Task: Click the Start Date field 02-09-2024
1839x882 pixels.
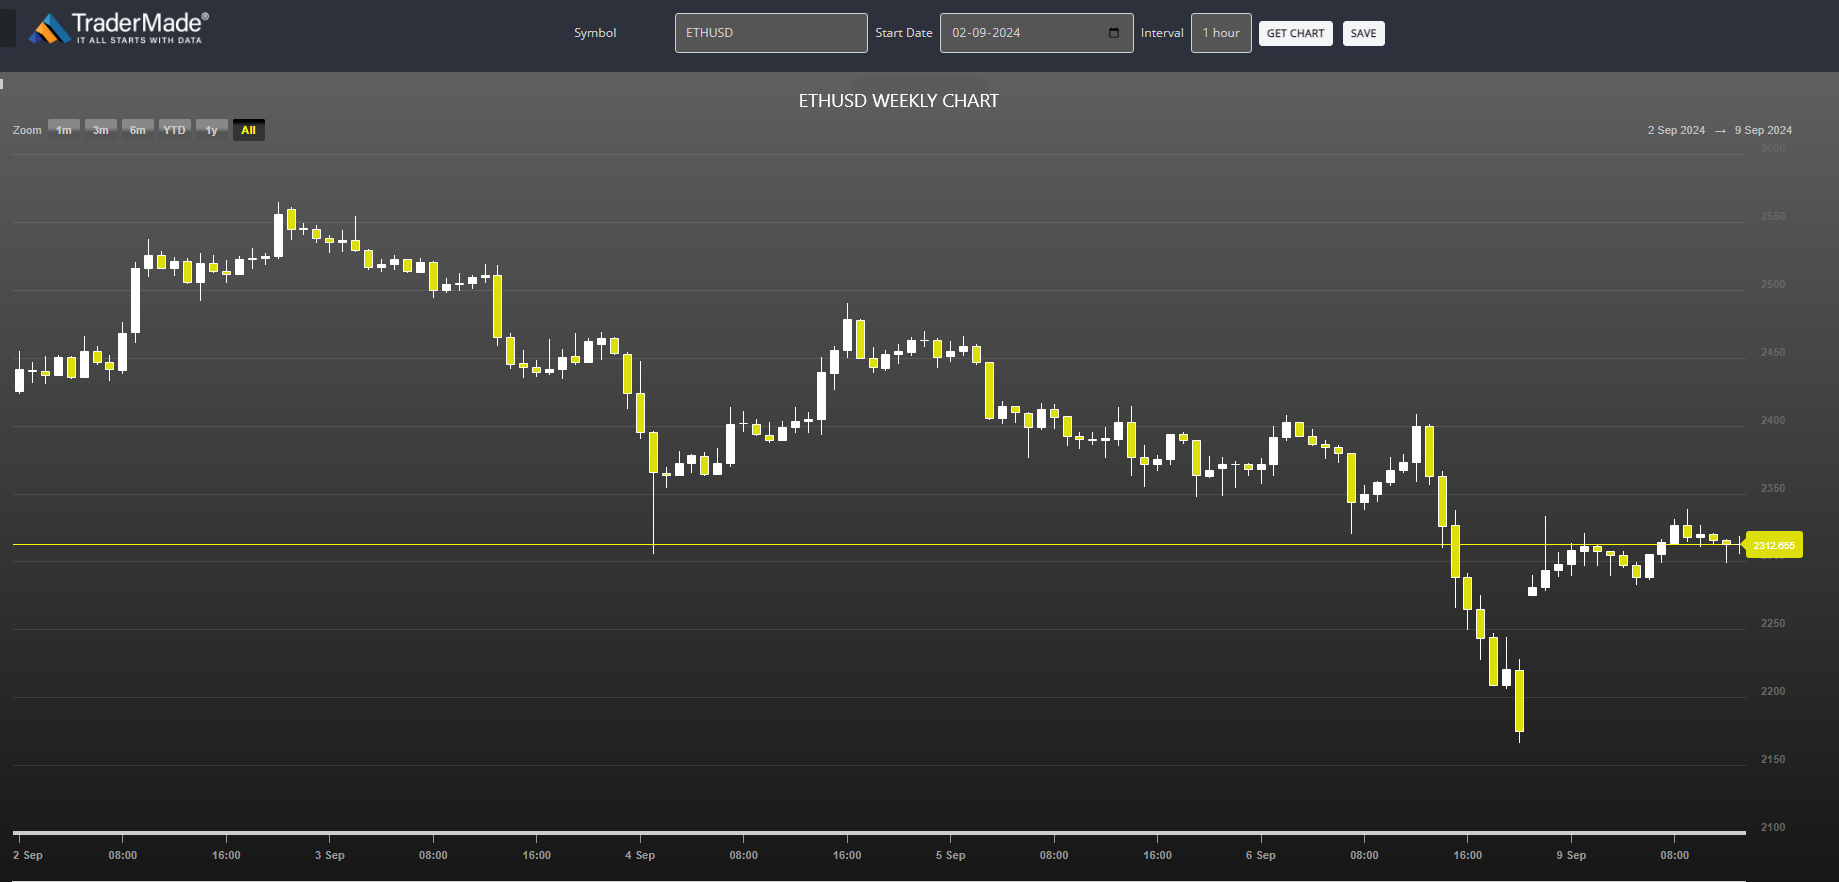Action: [x=1036, y=33]
